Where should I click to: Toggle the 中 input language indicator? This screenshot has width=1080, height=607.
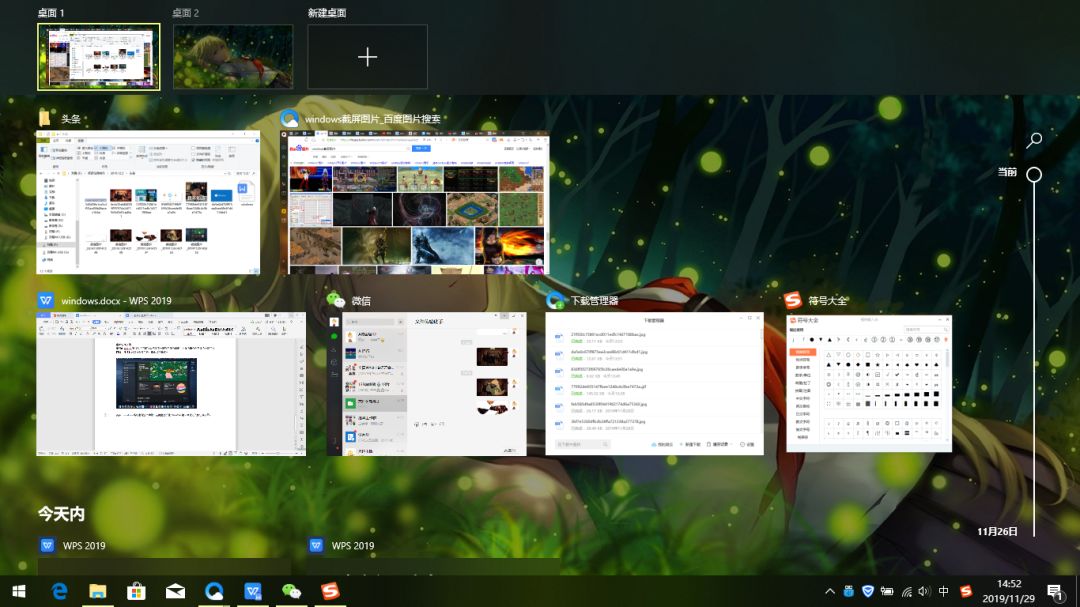click(x=944, y=591)
